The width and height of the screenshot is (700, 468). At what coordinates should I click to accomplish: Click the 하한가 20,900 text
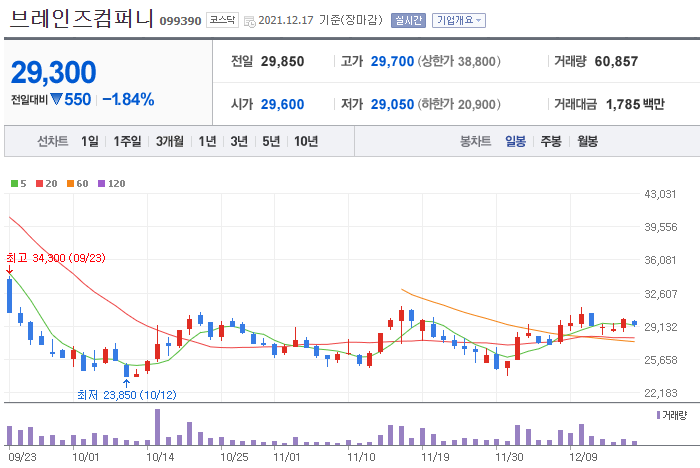pos(459,104)
